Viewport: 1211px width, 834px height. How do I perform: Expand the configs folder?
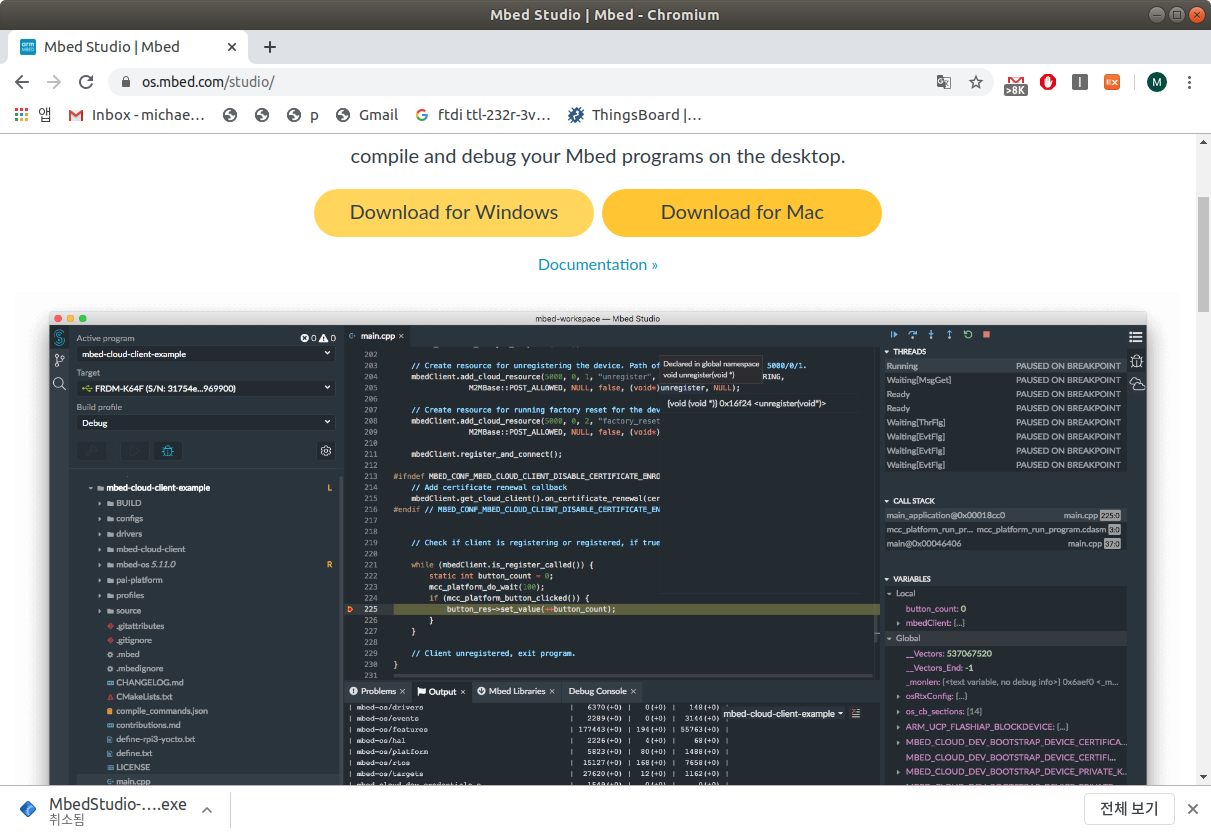click(x=100, y=518)
